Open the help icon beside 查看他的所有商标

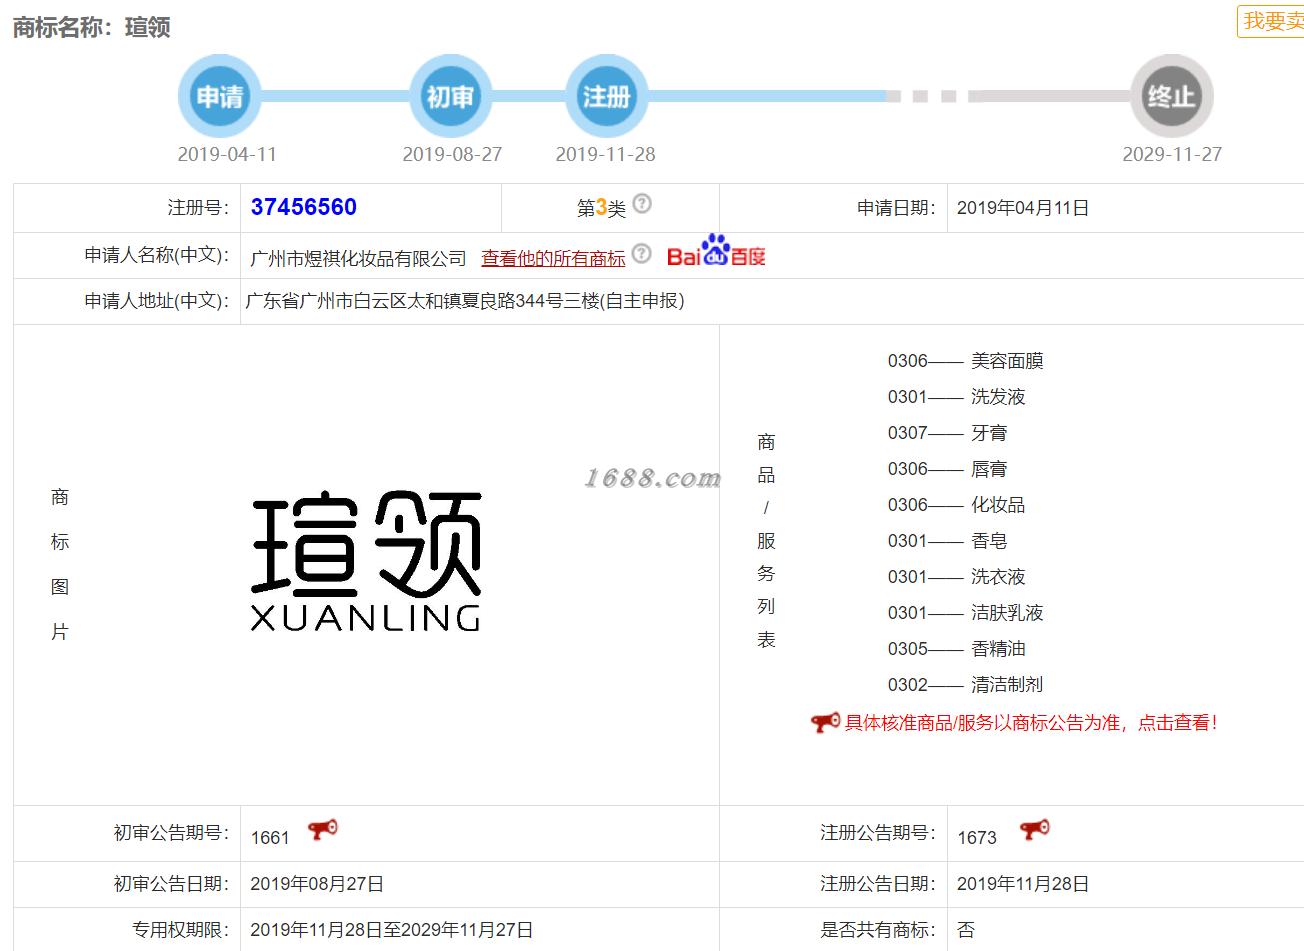pos(642,253)
